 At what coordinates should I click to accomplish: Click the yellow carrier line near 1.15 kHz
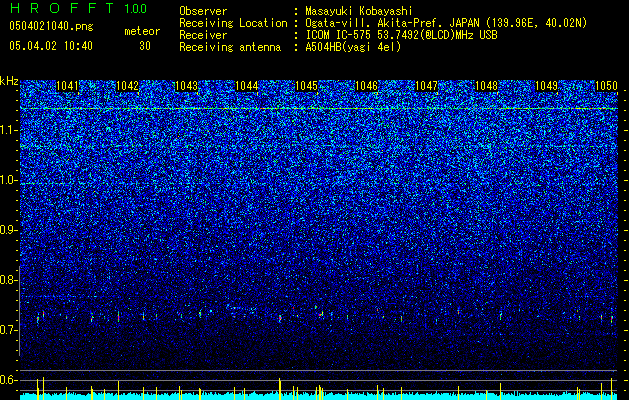[319, 109]
